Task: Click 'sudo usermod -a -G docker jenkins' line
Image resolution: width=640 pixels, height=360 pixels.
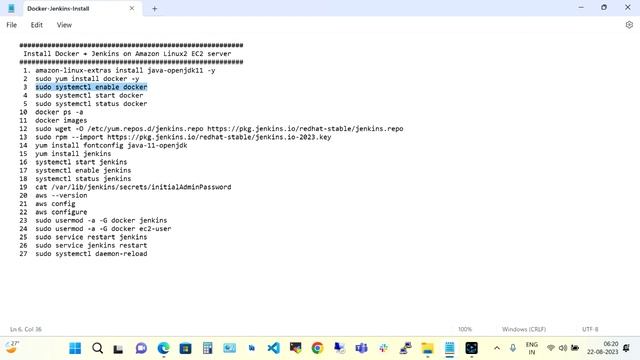Action: coord(101,220)
